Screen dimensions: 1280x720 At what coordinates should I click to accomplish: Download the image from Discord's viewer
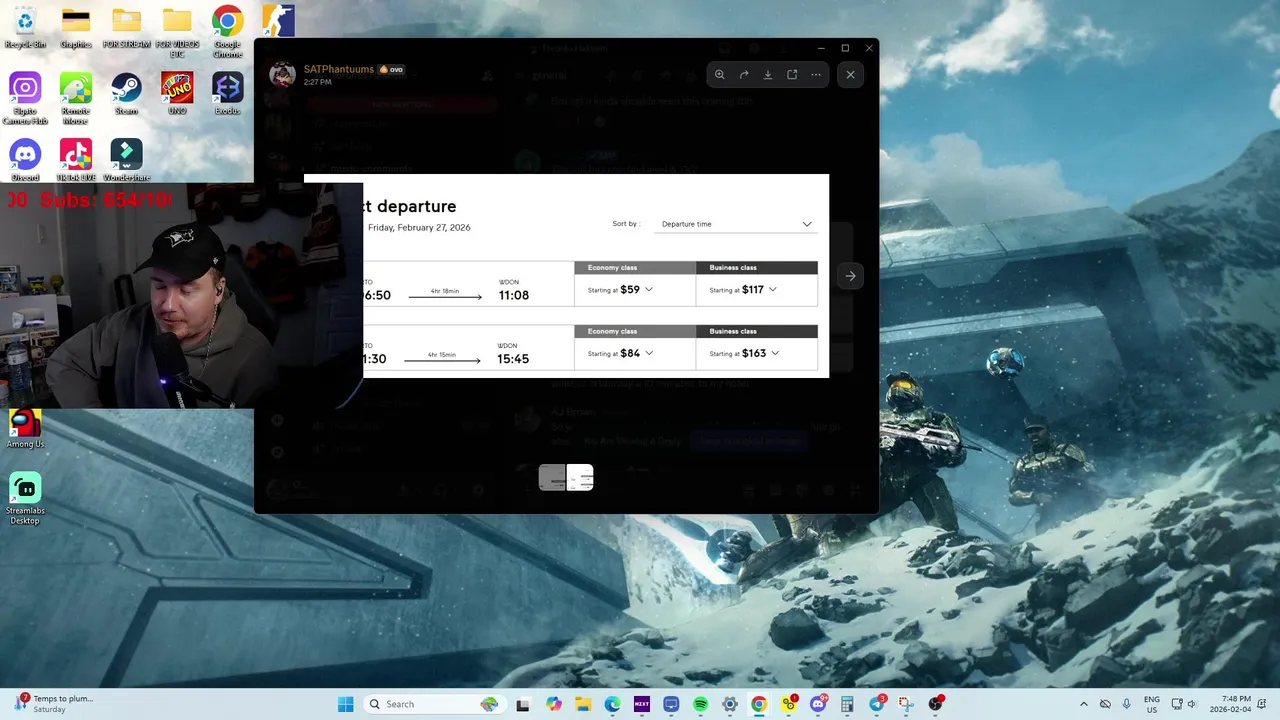[768, 74]
